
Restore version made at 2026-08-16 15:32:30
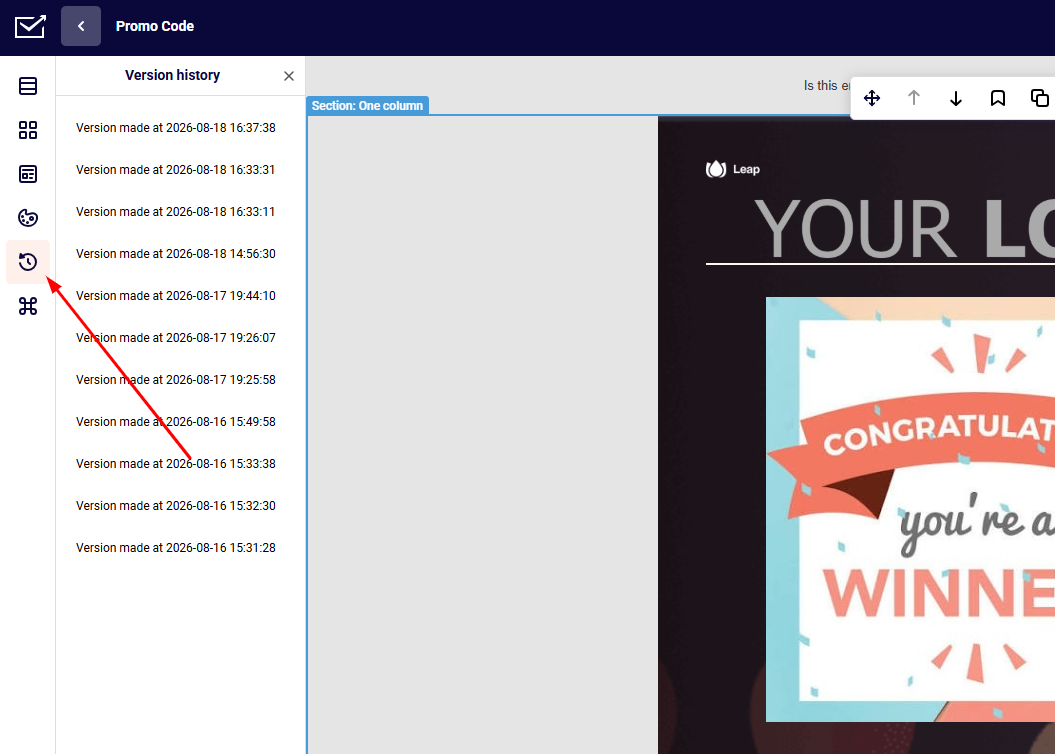point(176,506)
